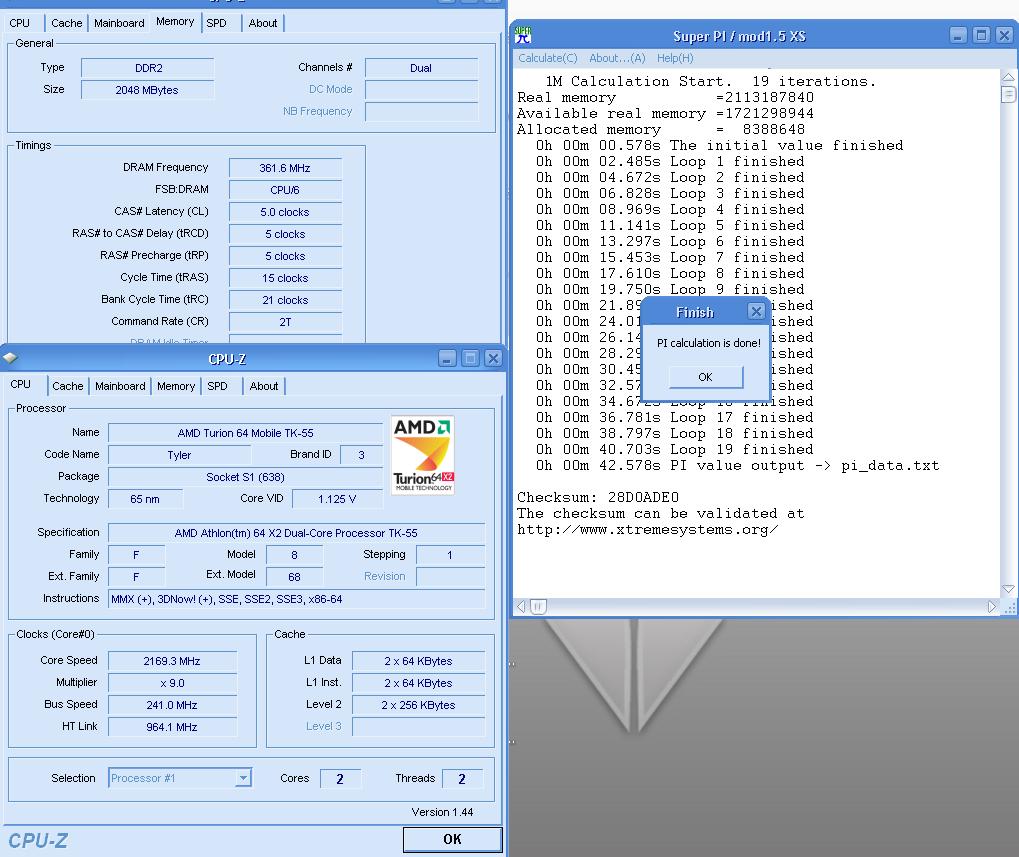Click the Version 1.44 label
The height and width of the screenshot is (857, 1019).
[442, 812]
